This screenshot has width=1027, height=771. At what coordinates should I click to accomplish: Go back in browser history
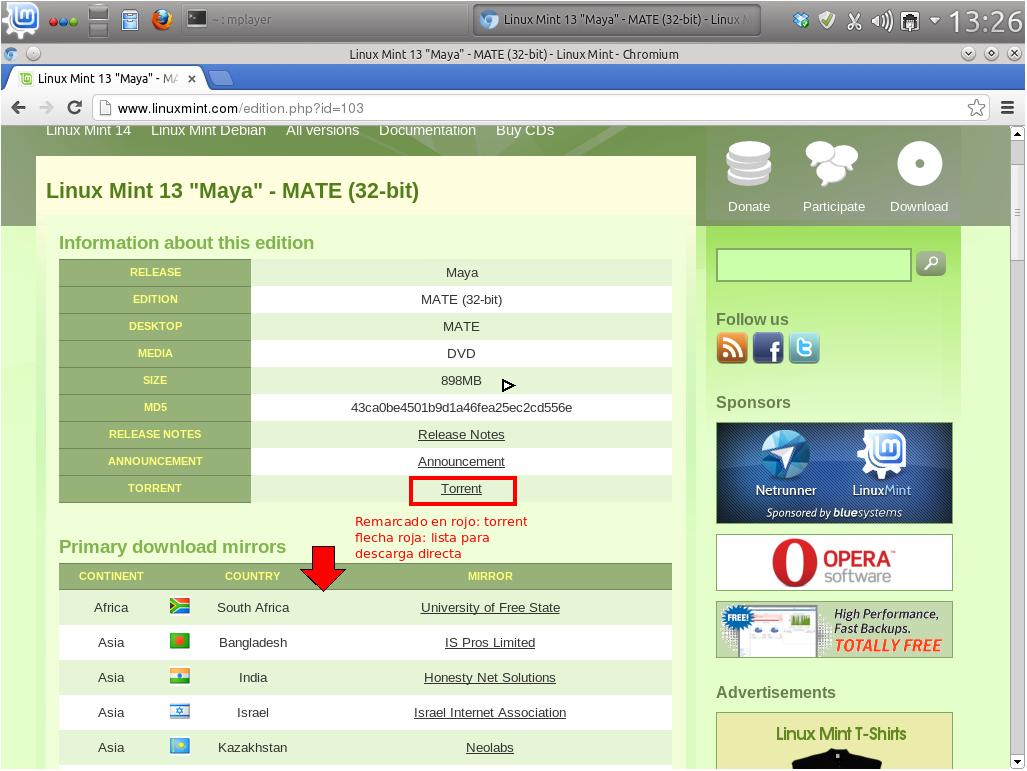pyautogui.click(x=18, y=107)
